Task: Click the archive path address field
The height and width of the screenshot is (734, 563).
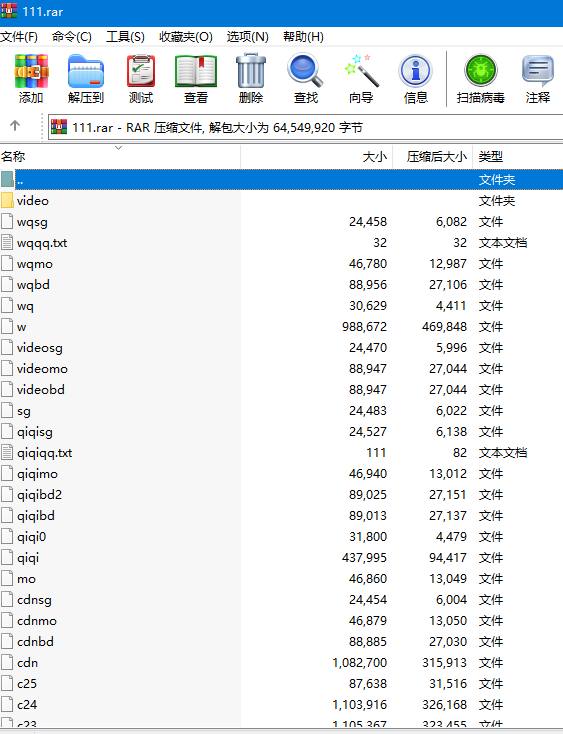Action: click(x=305, y=127)
